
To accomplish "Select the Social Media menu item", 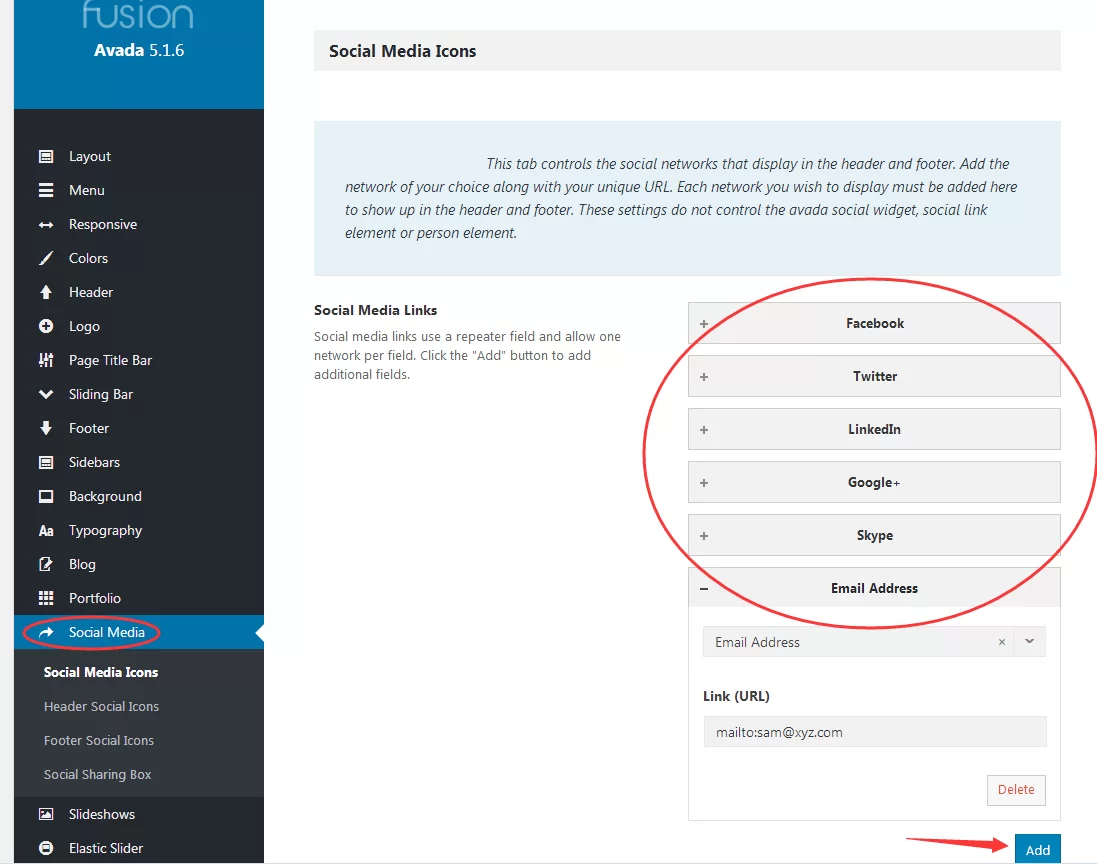I will pyautogui.click(x=139, y=632).
